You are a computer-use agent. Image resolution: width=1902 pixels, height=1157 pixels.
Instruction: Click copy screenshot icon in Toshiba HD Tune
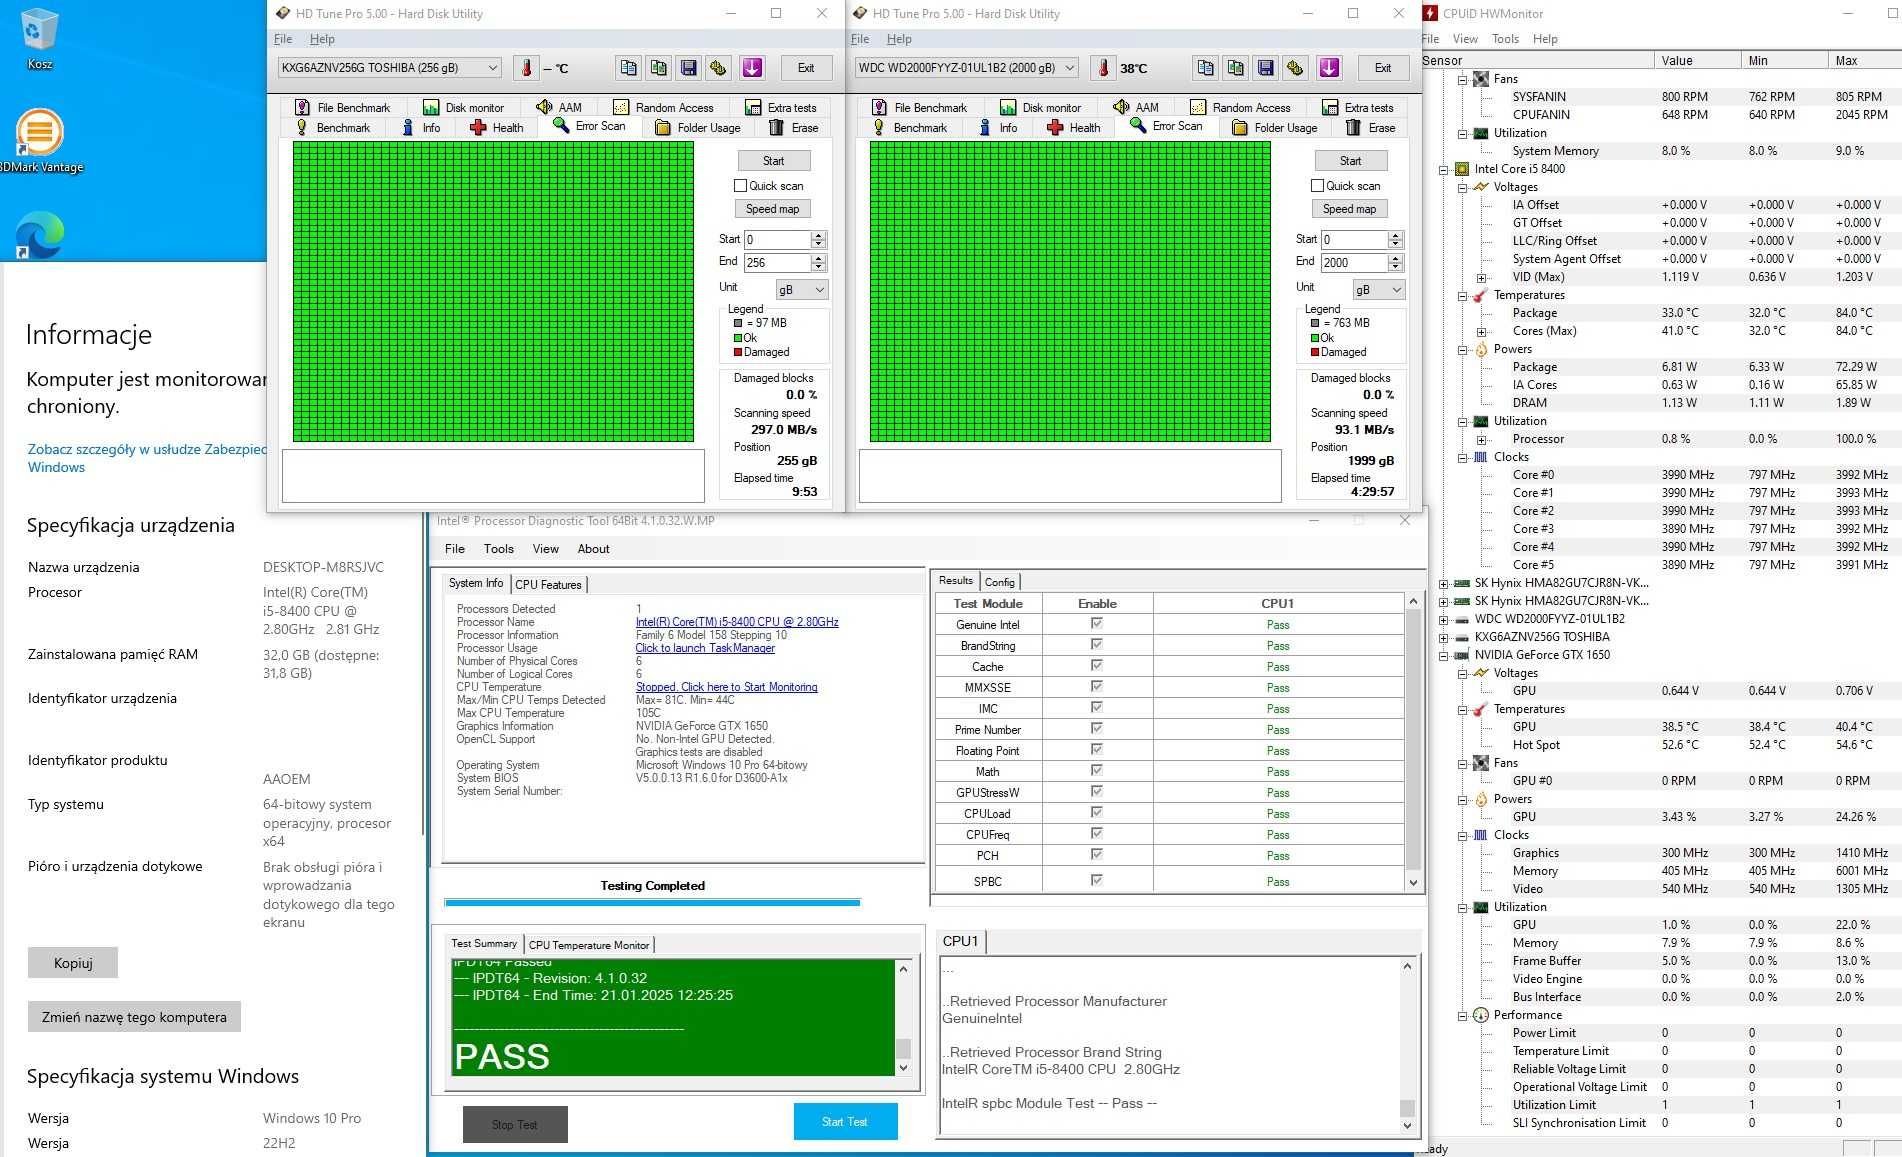coord(658,67)
